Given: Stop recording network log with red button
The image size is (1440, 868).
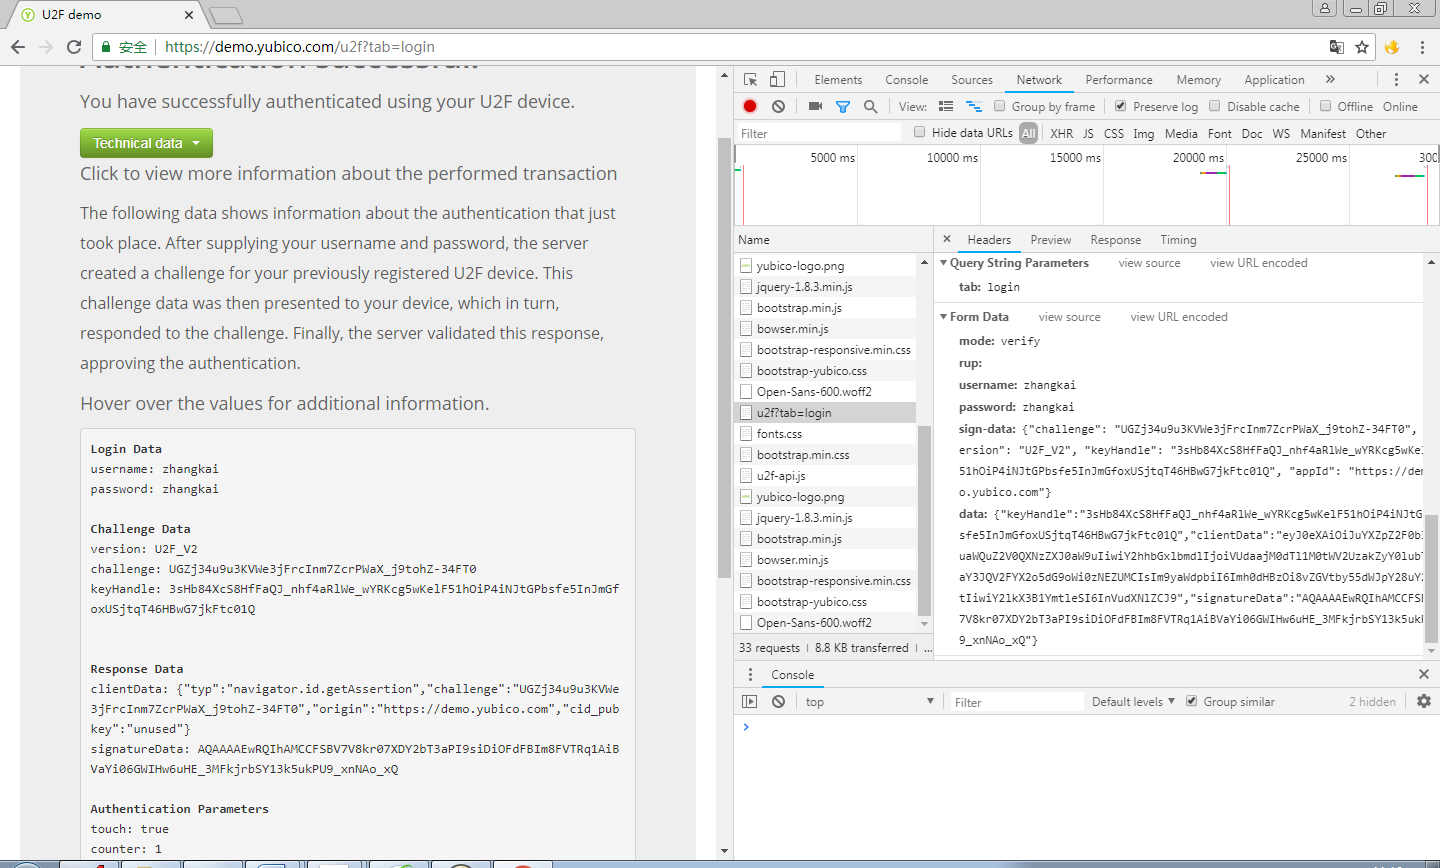Looking at the screenshot, I should [750, 106].
